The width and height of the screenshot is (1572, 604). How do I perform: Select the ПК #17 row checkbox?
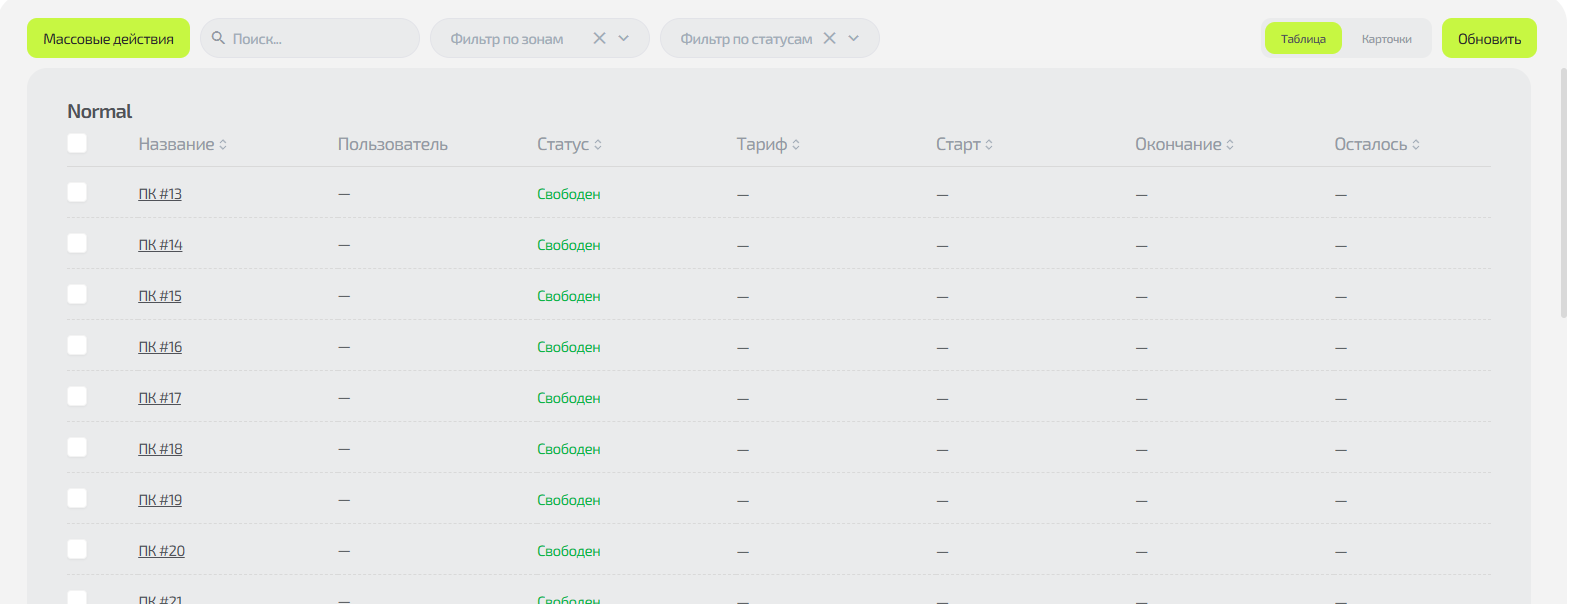tap(77, 396)
